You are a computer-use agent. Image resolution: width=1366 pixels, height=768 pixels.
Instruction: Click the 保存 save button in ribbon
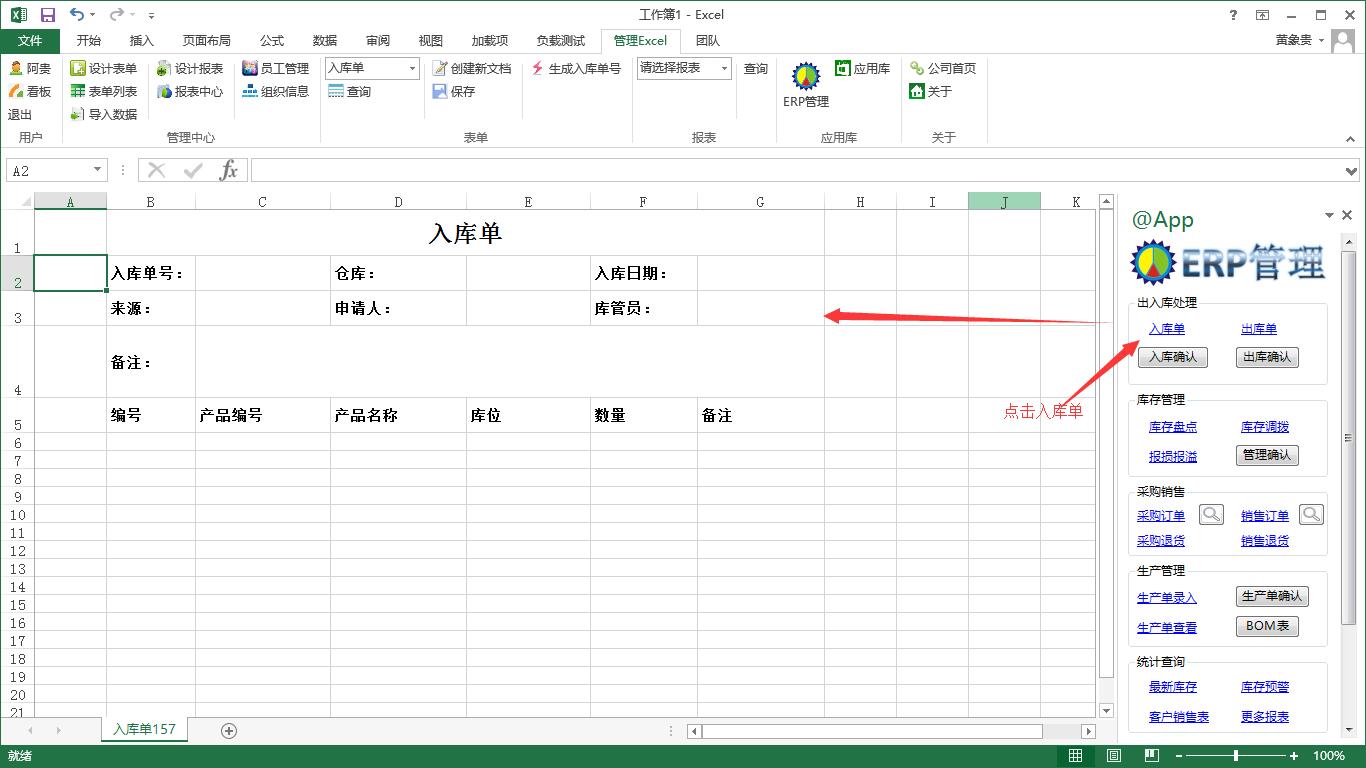point(454,91)
